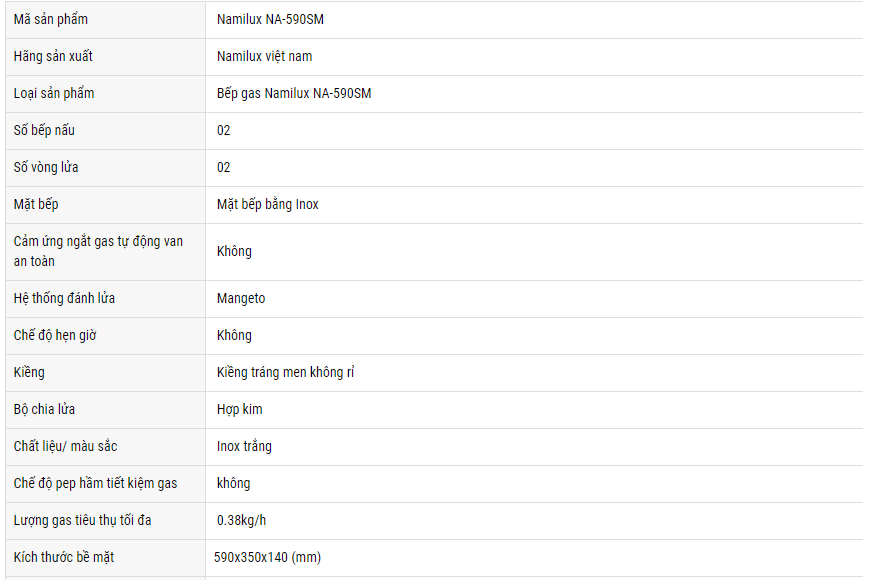Select the '02' value beside 'Số vòng lửa'
This screenshot has width=869, height=580.
coord(224,167)
